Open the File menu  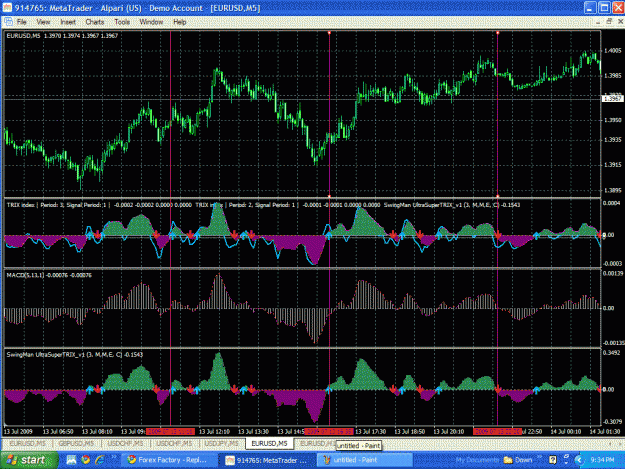click(x=22, y=22)
